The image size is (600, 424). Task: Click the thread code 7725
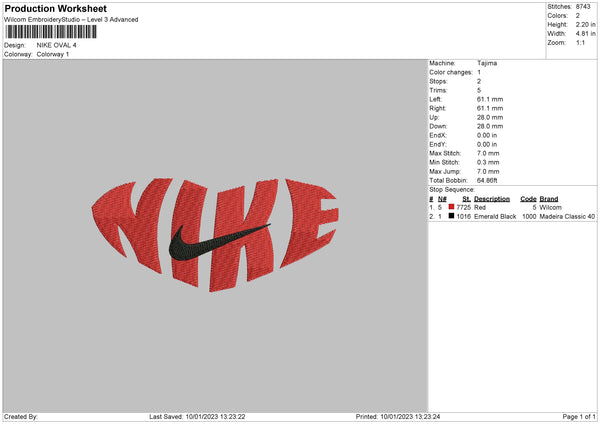point(463,208)
